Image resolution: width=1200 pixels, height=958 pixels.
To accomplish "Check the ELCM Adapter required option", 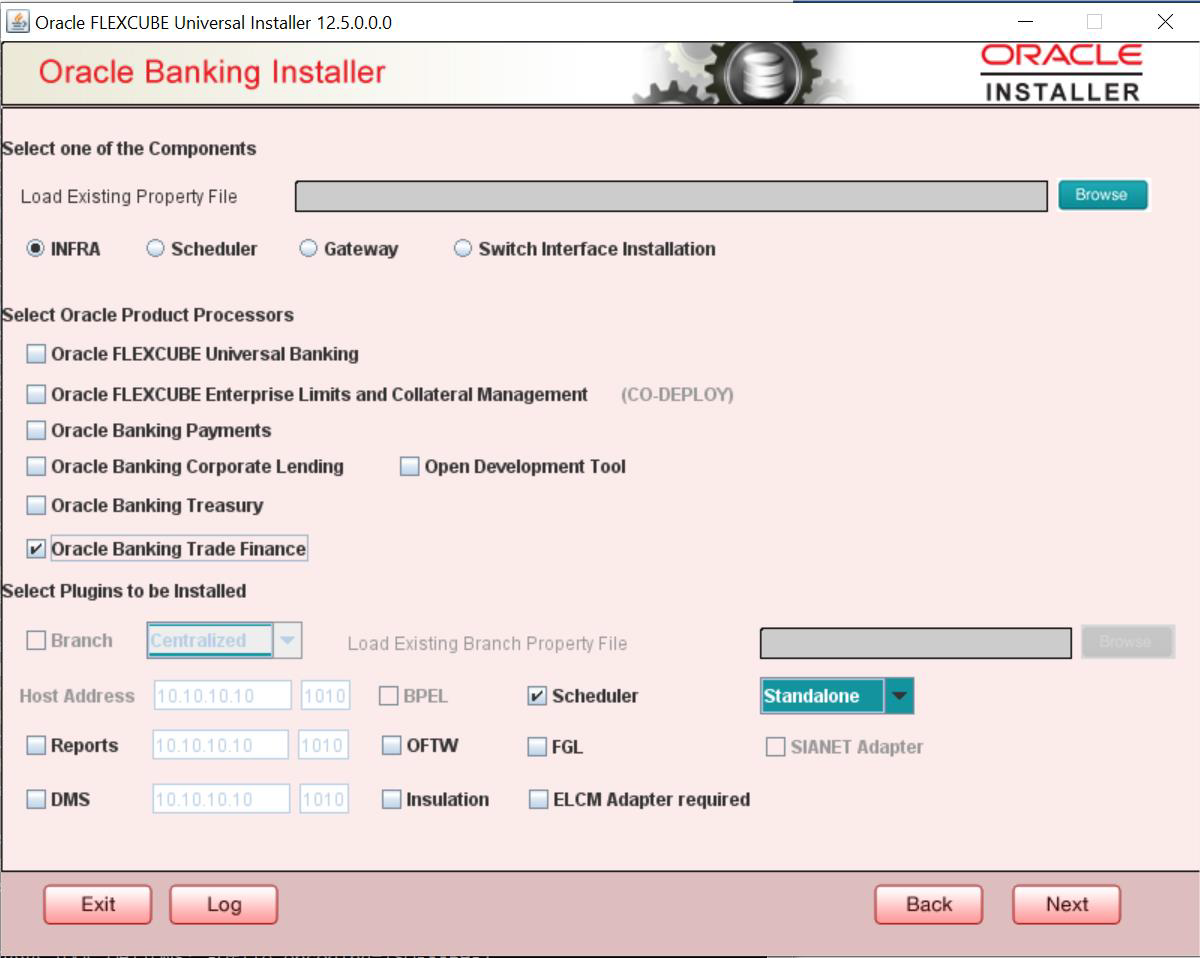I will (x=537, y=799).
